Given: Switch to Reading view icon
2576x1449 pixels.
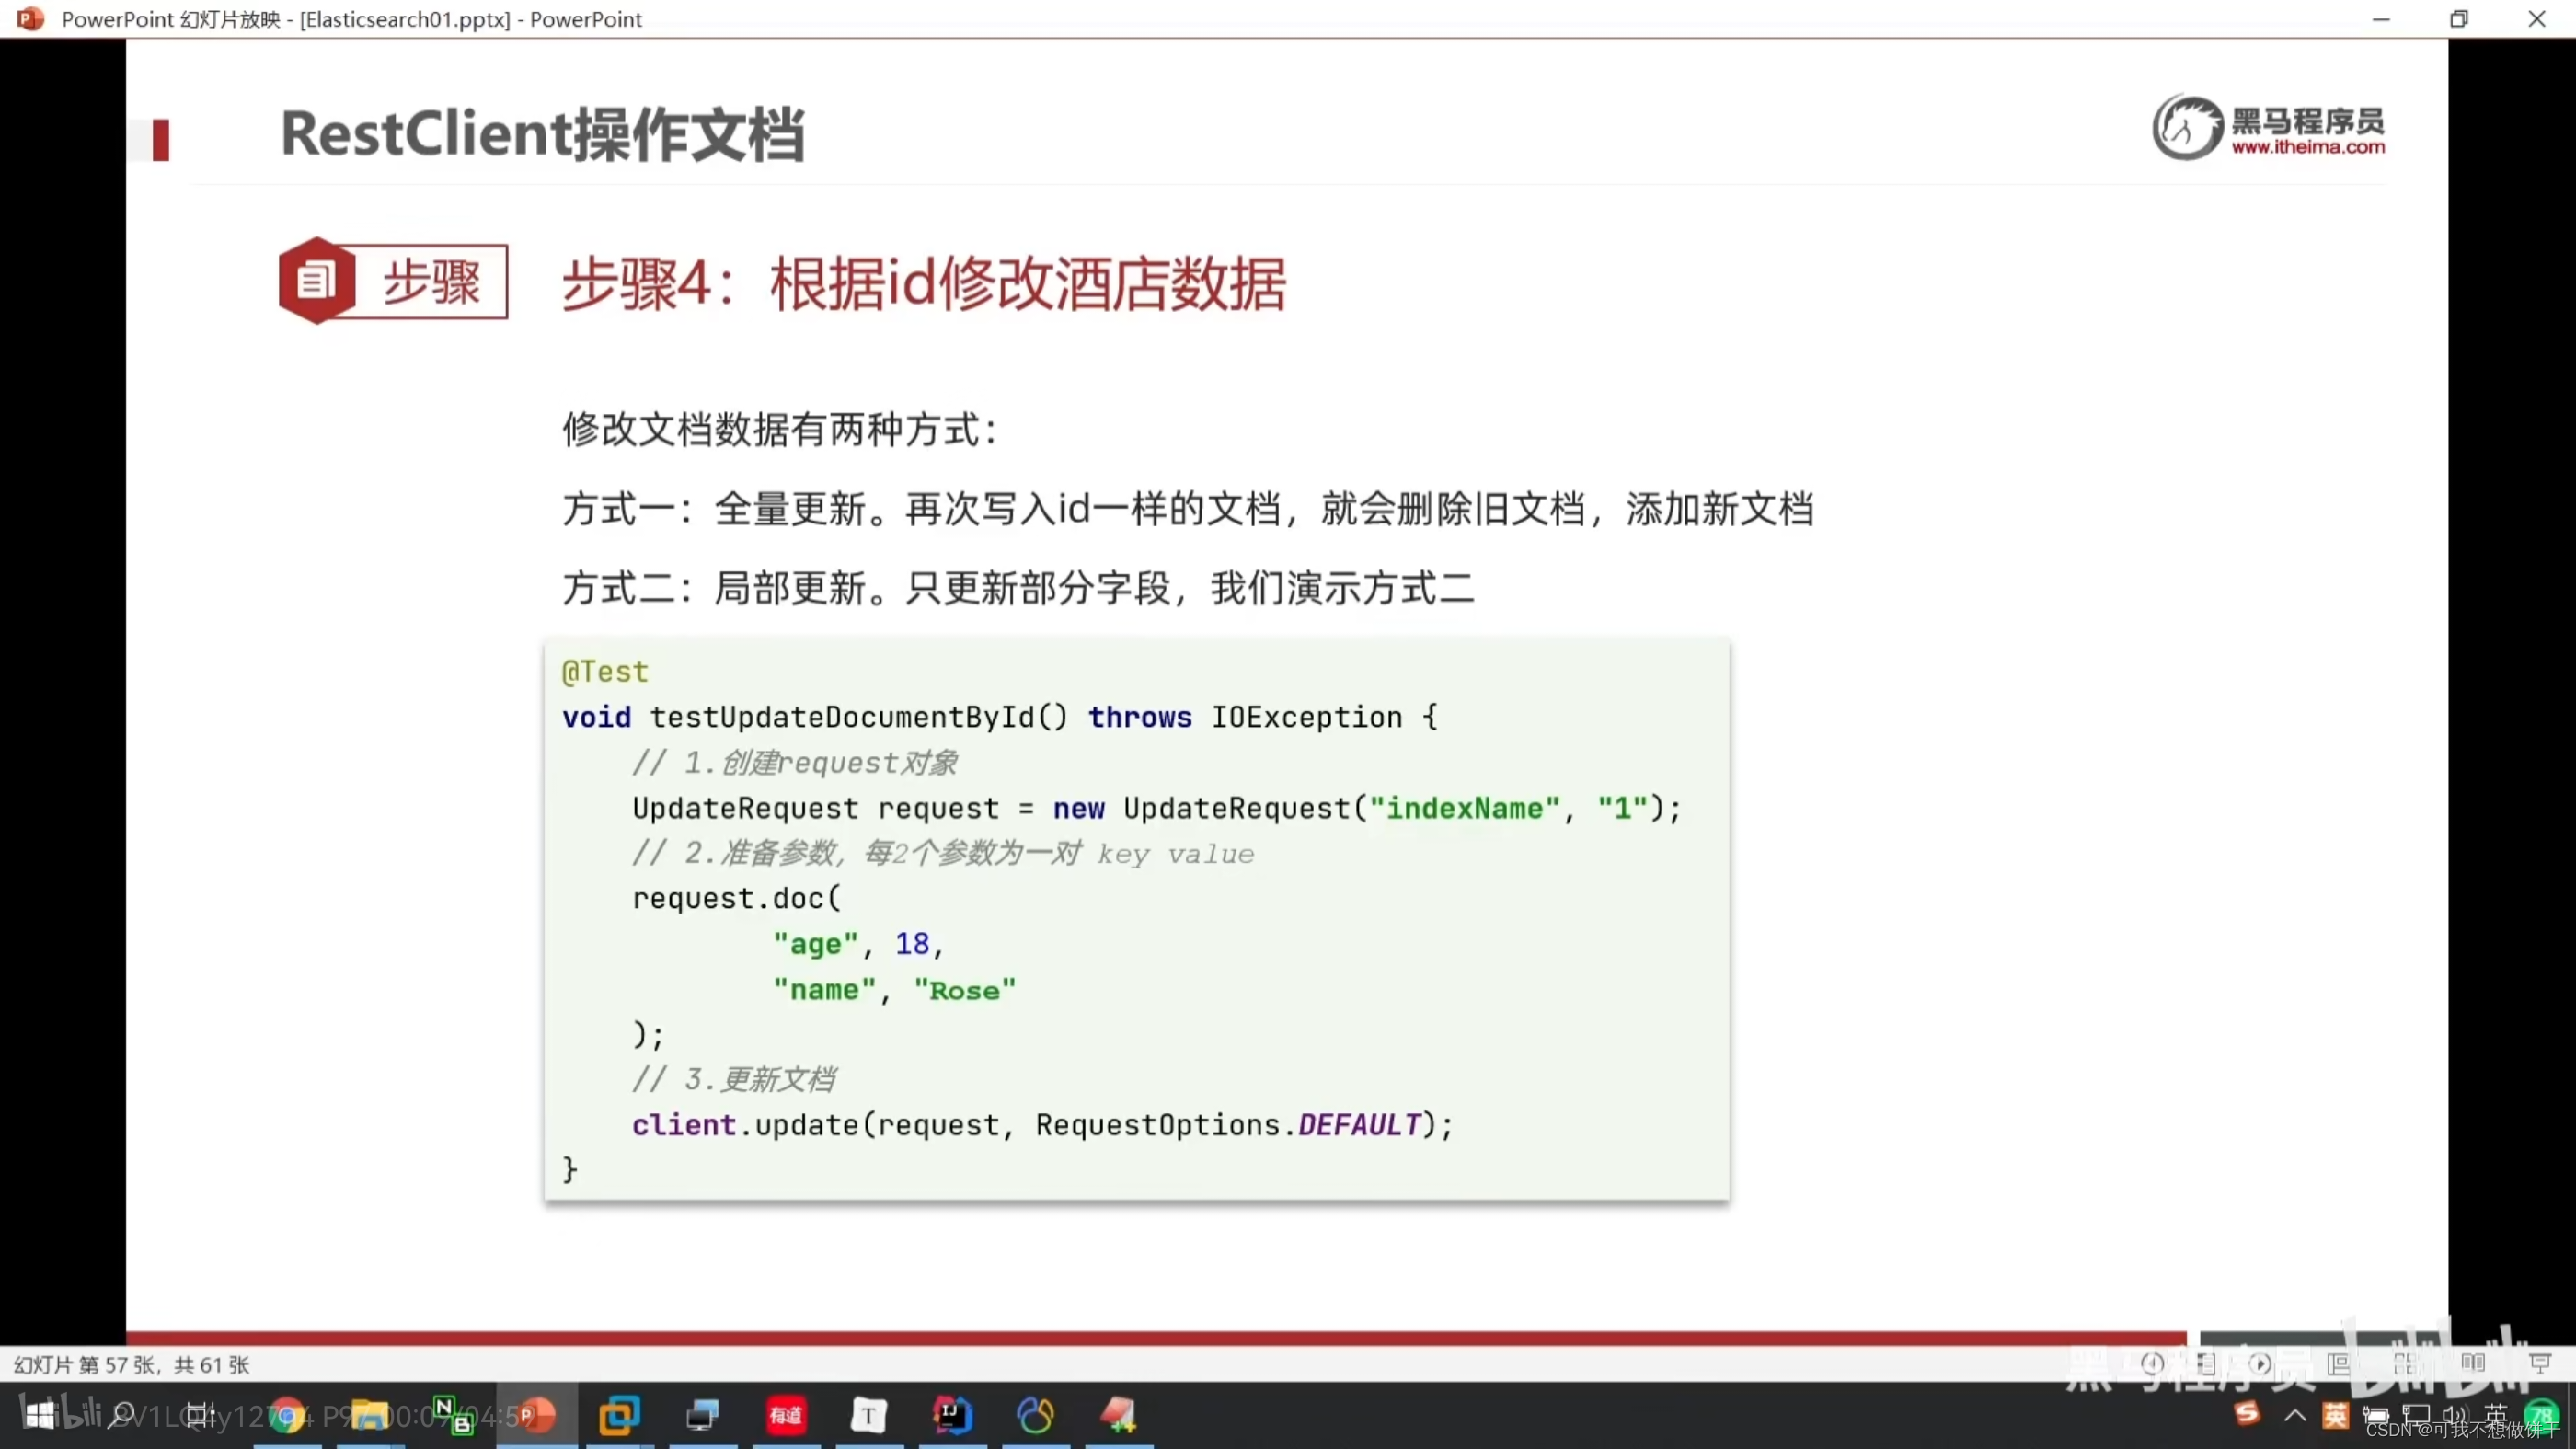Looking at the screenshot, I should tap(2473, 1364).
